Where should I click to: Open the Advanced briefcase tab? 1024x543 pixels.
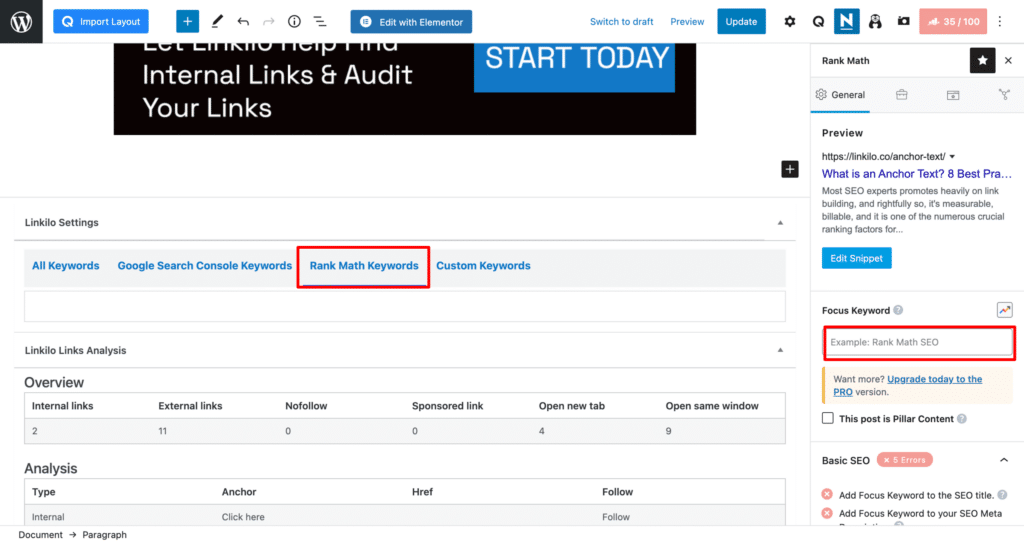click(x=901, y=95)
